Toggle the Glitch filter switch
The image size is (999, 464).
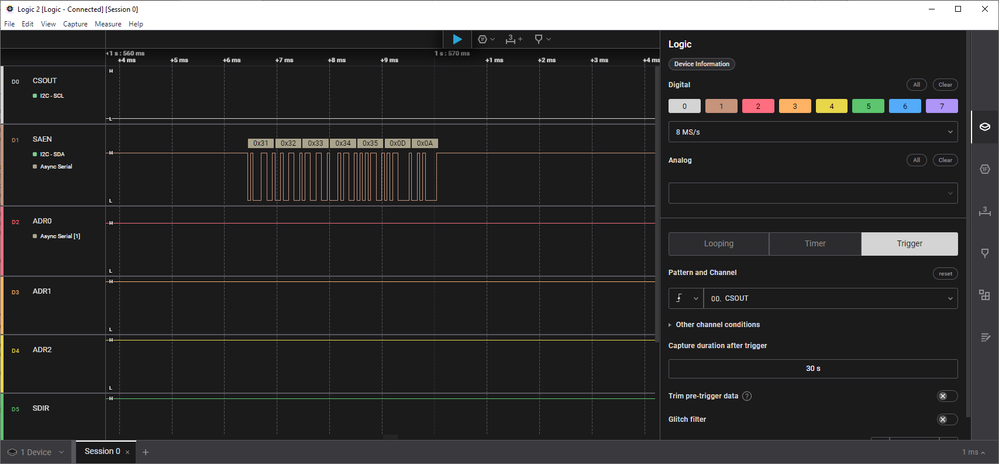947,419
